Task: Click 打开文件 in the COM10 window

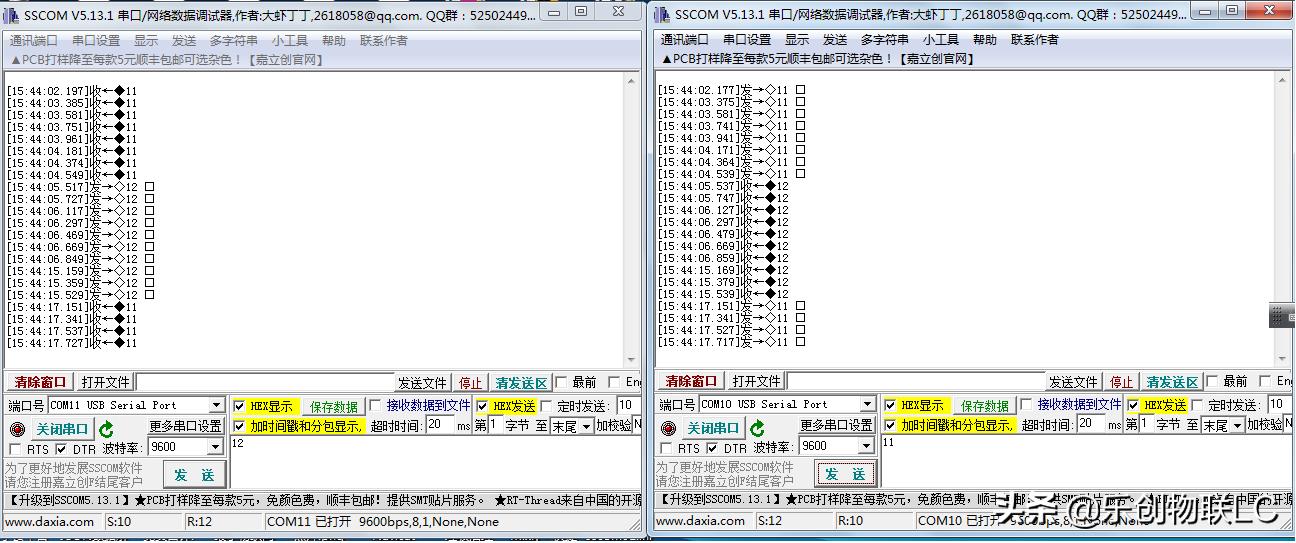Action: [756, 382]
